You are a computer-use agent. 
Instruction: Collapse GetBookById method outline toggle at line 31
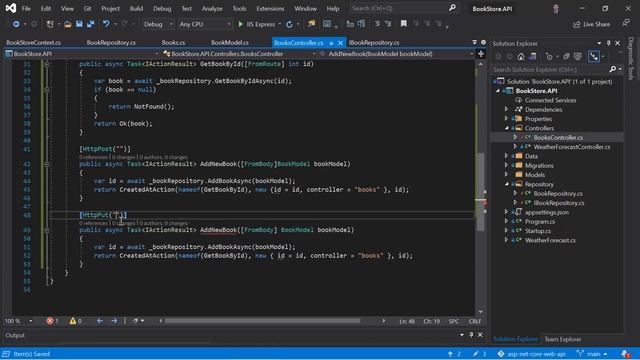pyautogui.click(x=47, y=64)
